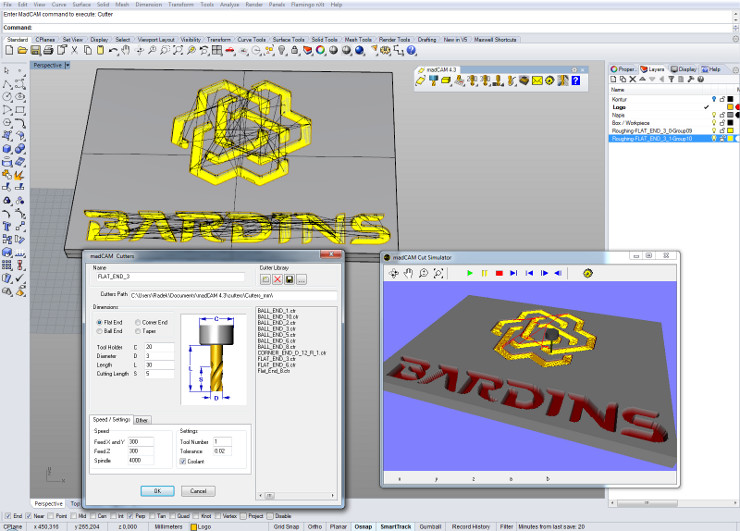740x531 pixels.
Task: Click the pan hand icon in Cut Simulator
Action: point(408,273)
